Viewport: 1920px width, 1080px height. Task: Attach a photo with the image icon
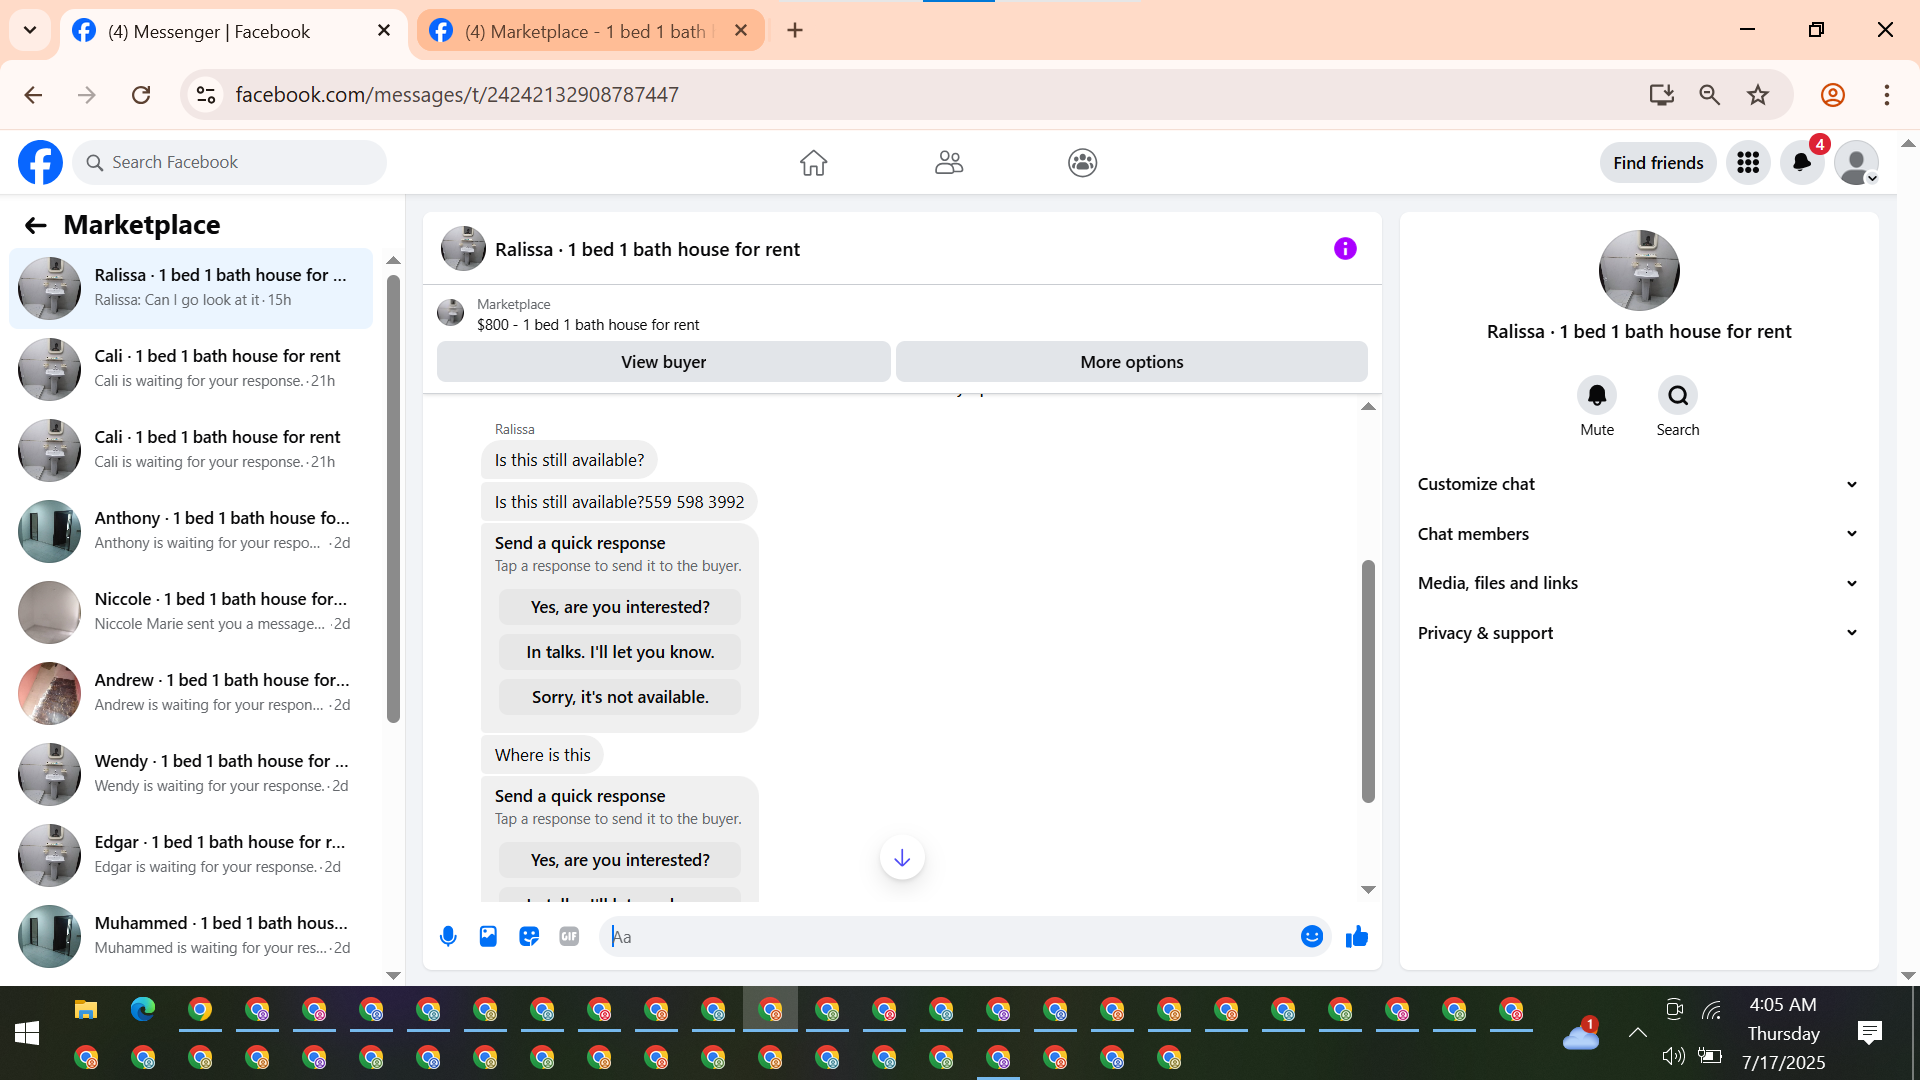tap(488, 937)
